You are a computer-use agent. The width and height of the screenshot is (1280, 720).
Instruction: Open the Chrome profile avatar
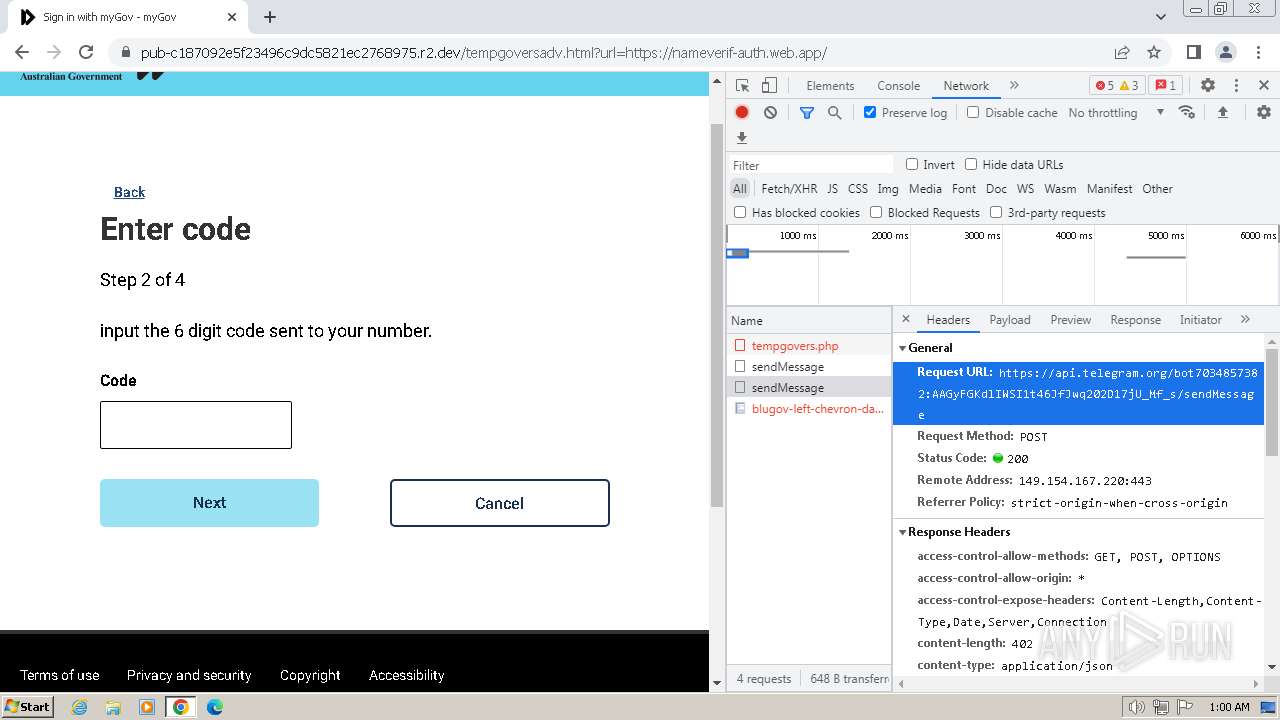click(1225, 52)
